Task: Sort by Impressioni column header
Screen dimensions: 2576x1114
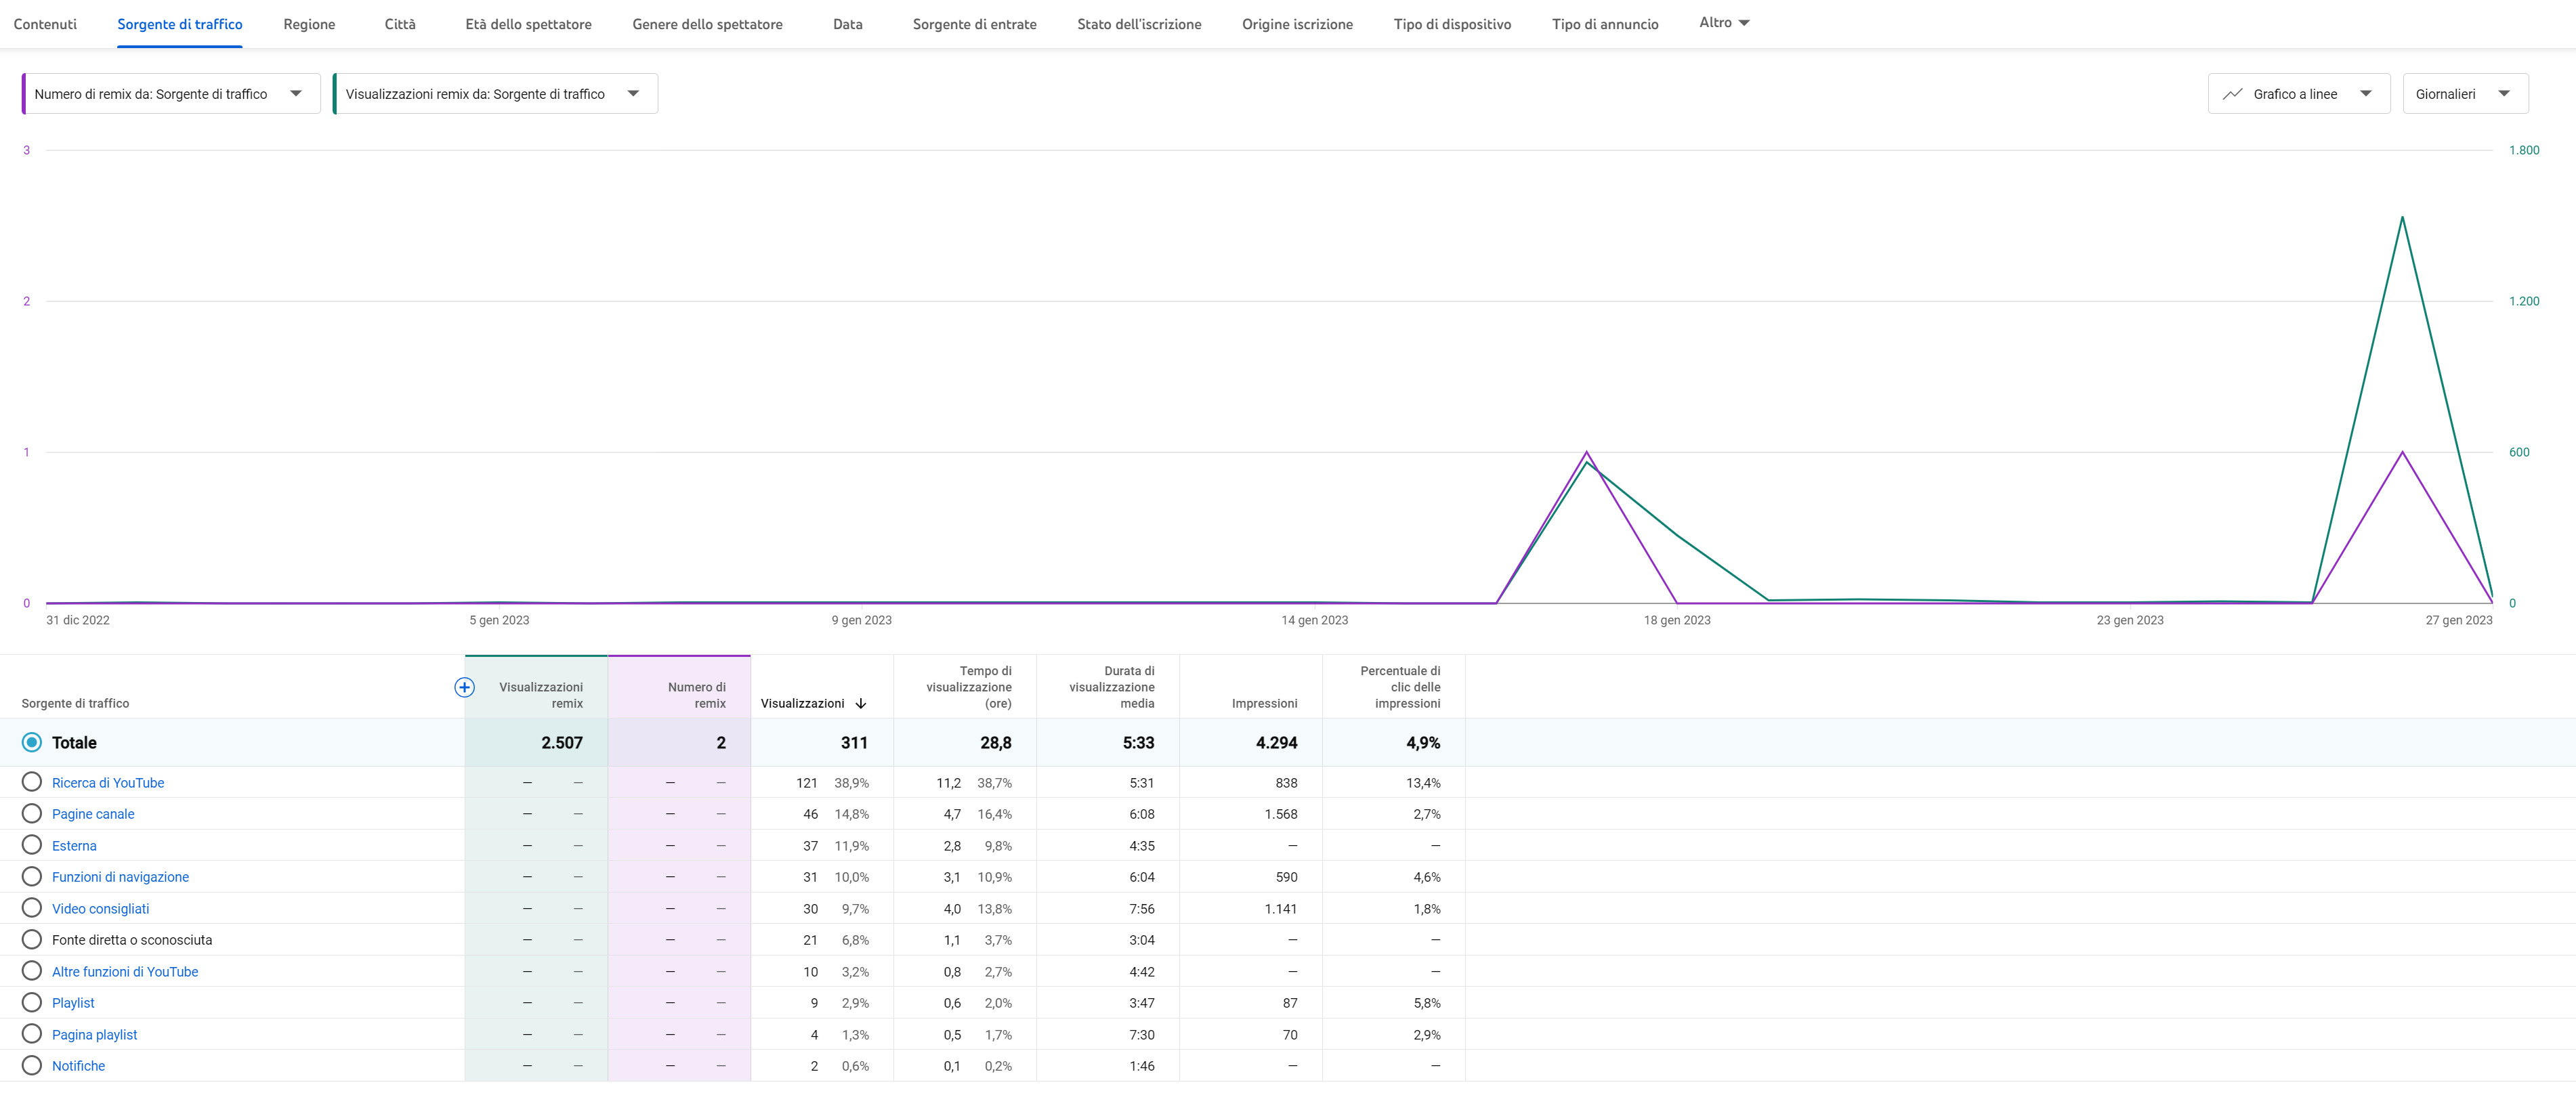Action: point(1264,704)
